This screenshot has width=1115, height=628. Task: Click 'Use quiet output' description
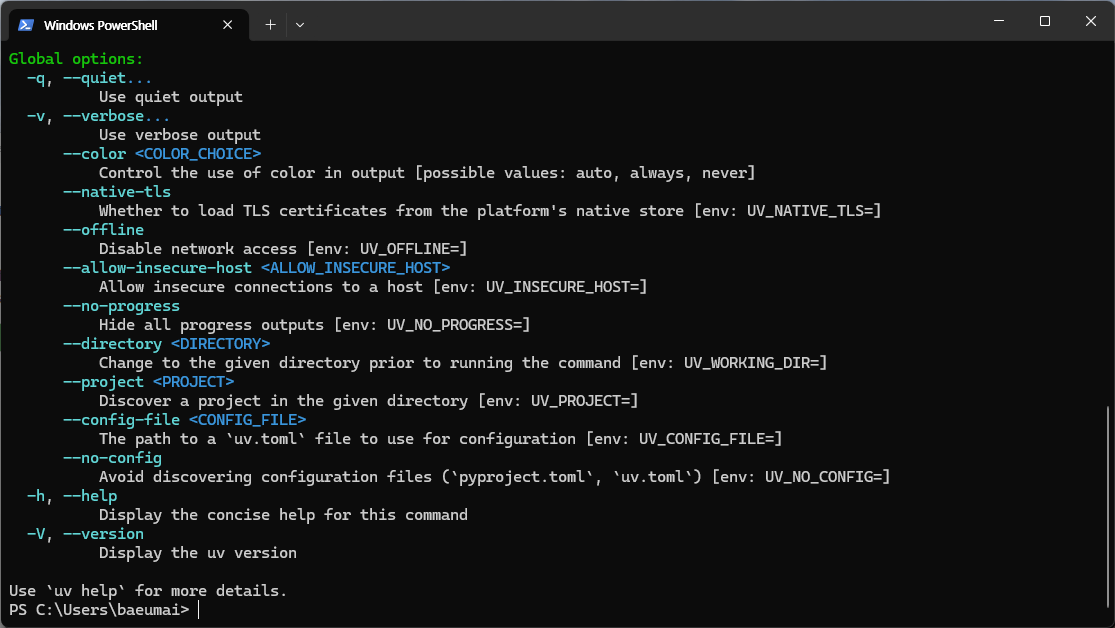coord(171,97)
